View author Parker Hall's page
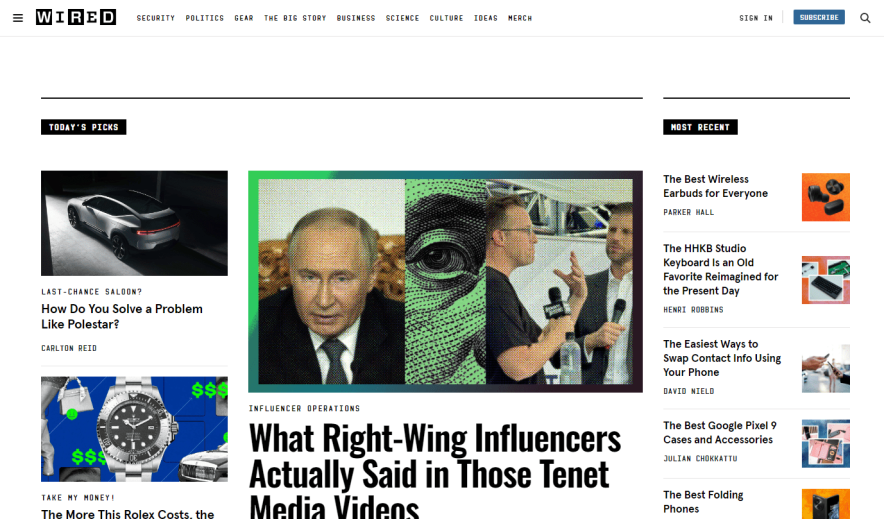The height and width of the screenshot is (519, 884). 688,212
